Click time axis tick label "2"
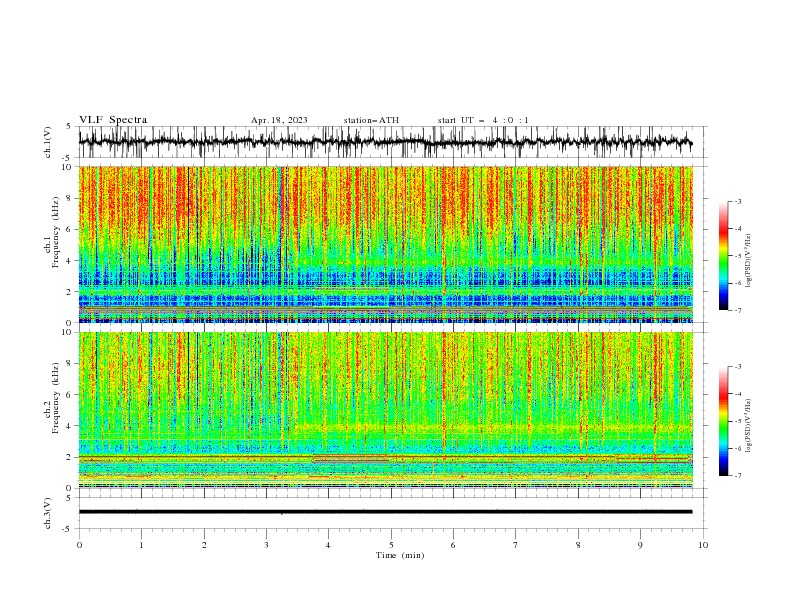The width and height of the screenshot is (792, 612). click(x=204, y=545)
